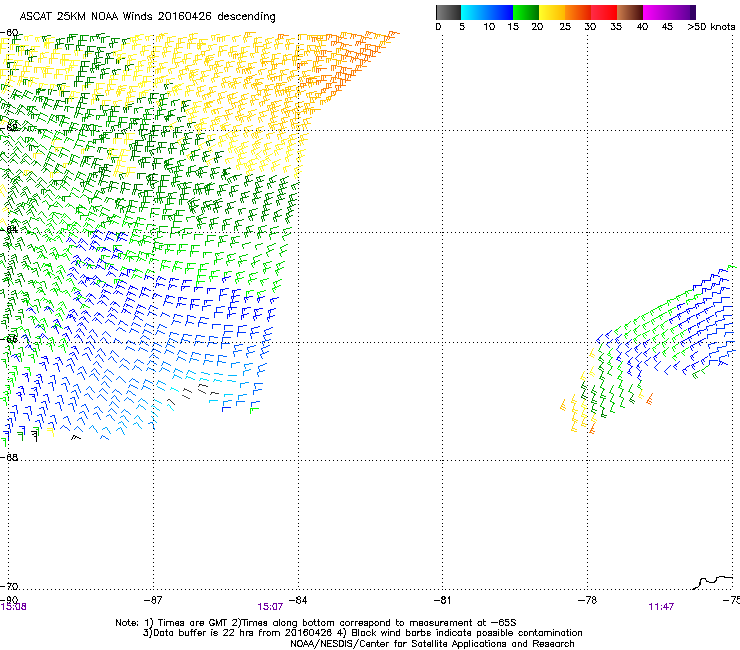Click the NOAA/NESDIS Center for Satellite Applications credit
Viewport: 740px width, 650px height.
[x=432, y=644]
